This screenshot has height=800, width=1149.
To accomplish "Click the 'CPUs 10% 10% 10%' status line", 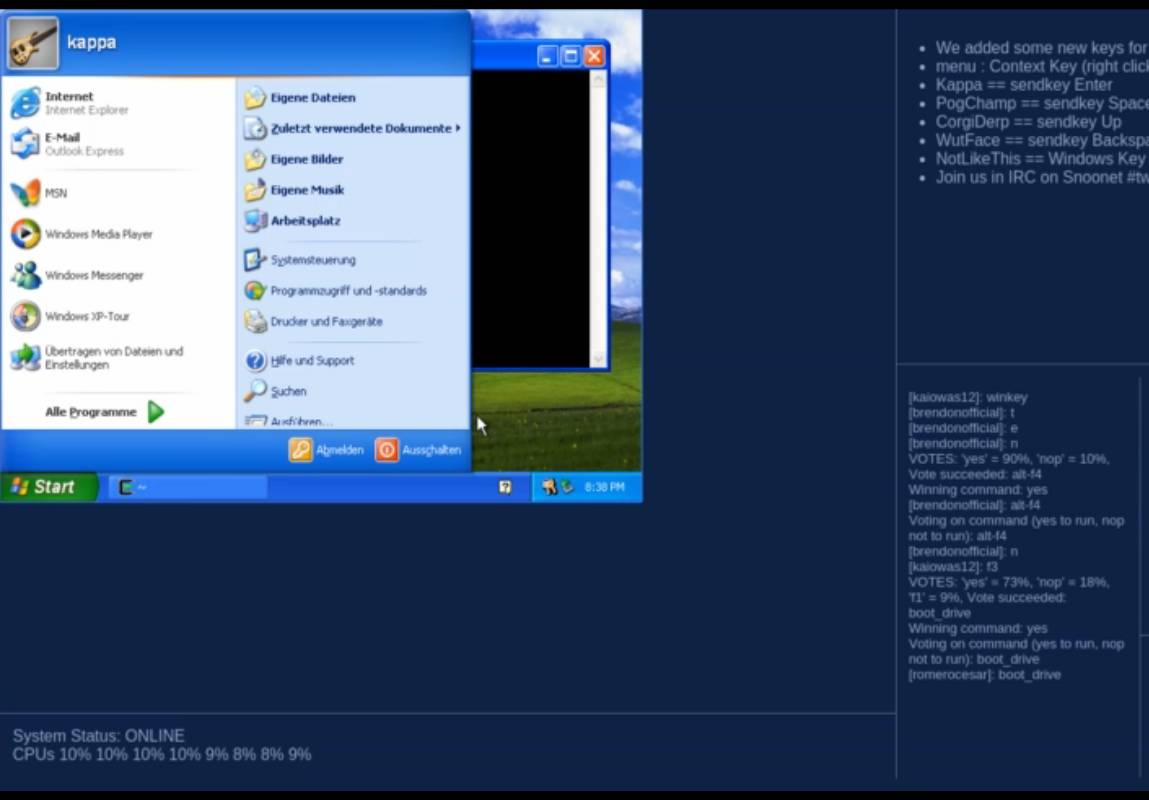I will pyautogui.click(x=162, y=754).
